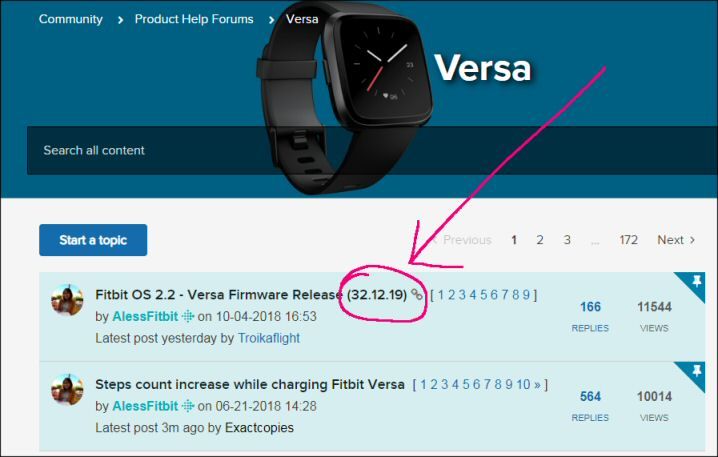Click Fitbit badge icon next to second AlessFitbit

pyautogui.click(x=188, y=406)
